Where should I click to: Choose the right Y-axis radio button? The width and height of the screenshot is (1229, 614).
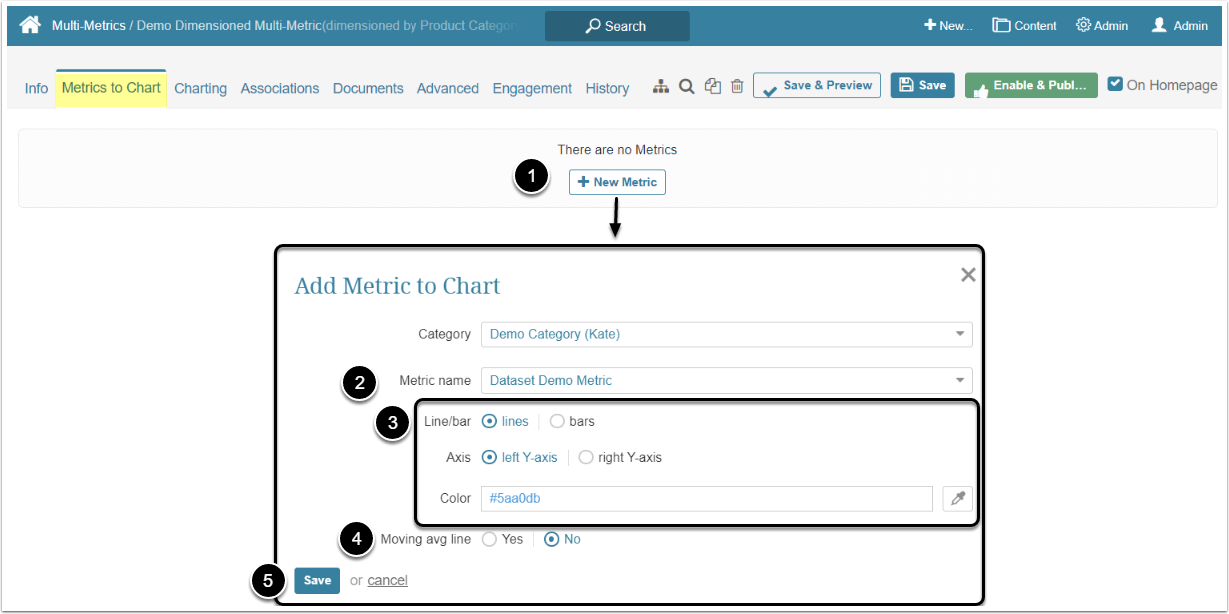[586, 457]
